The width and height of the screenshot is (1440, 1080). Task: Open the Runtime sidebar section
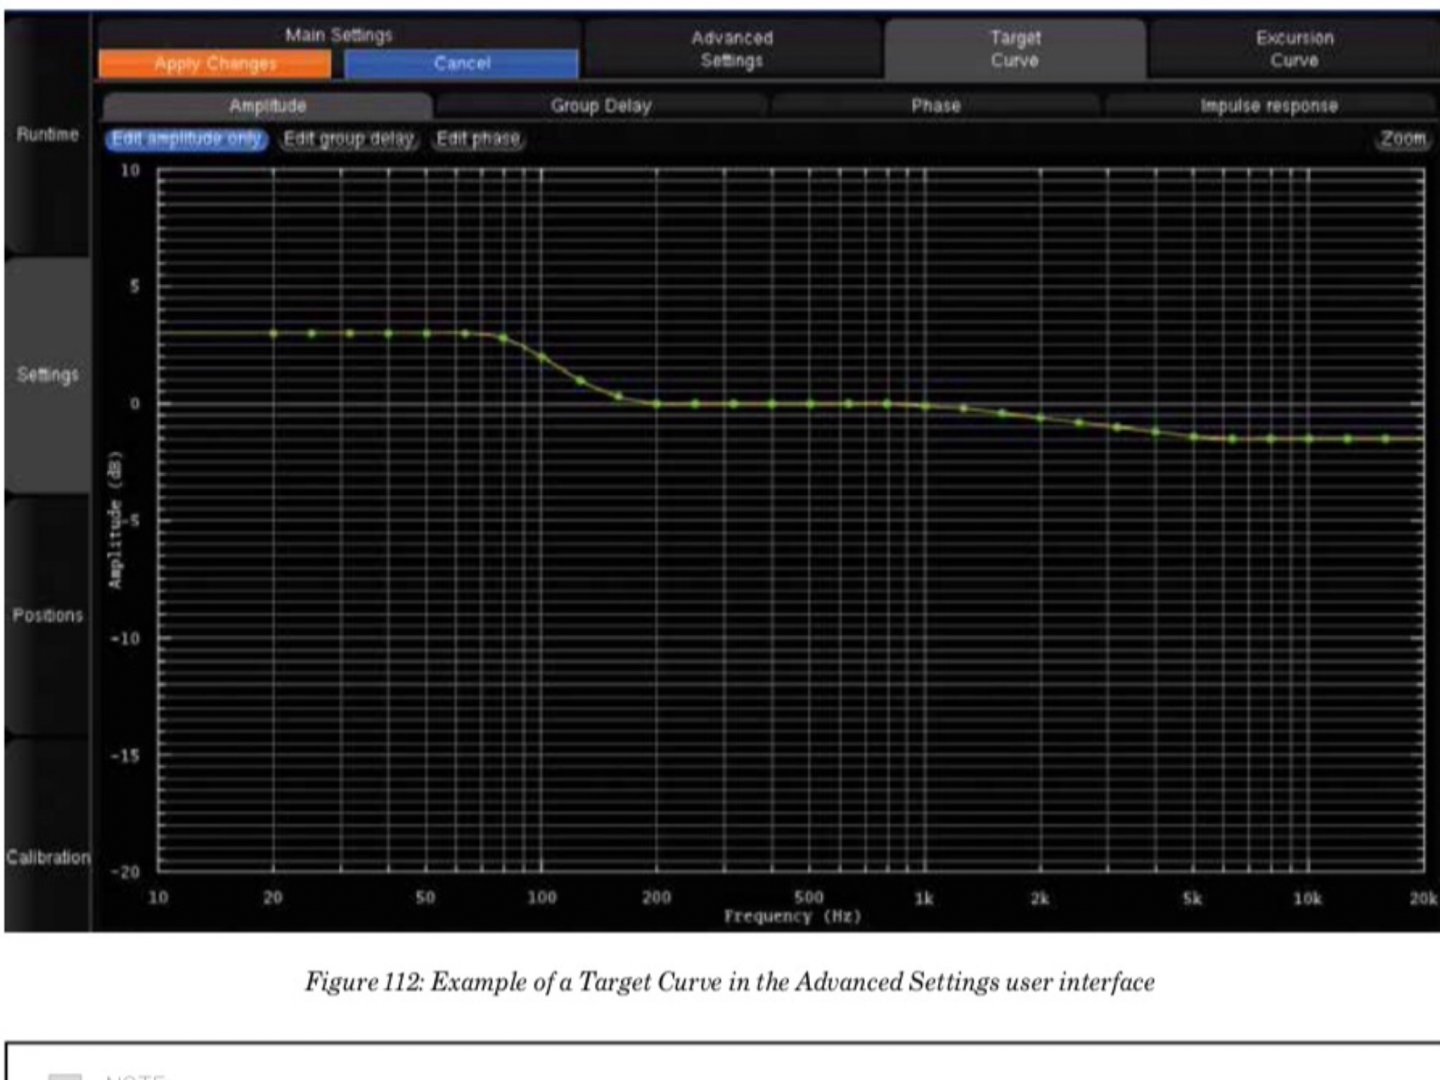click(x=47, y=135)
